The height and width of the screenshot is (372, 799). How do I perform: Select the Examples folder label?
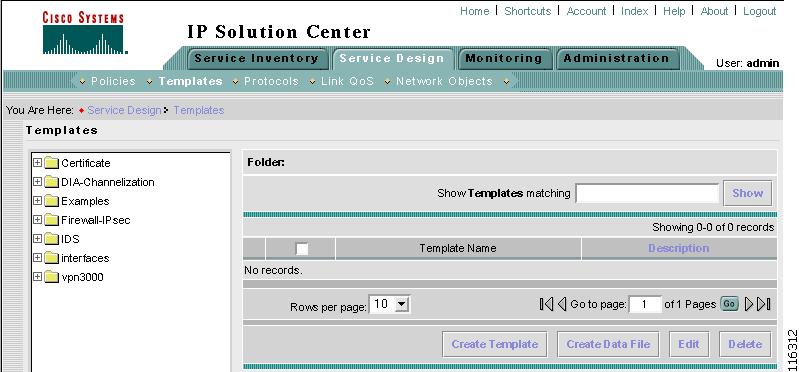[x=85, y=201]
